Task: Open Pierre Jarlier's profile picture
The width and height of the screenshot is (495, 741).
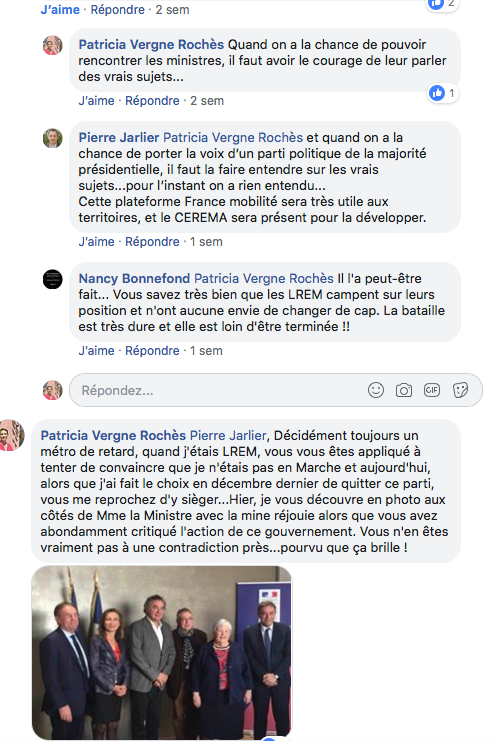Action: 52,138
